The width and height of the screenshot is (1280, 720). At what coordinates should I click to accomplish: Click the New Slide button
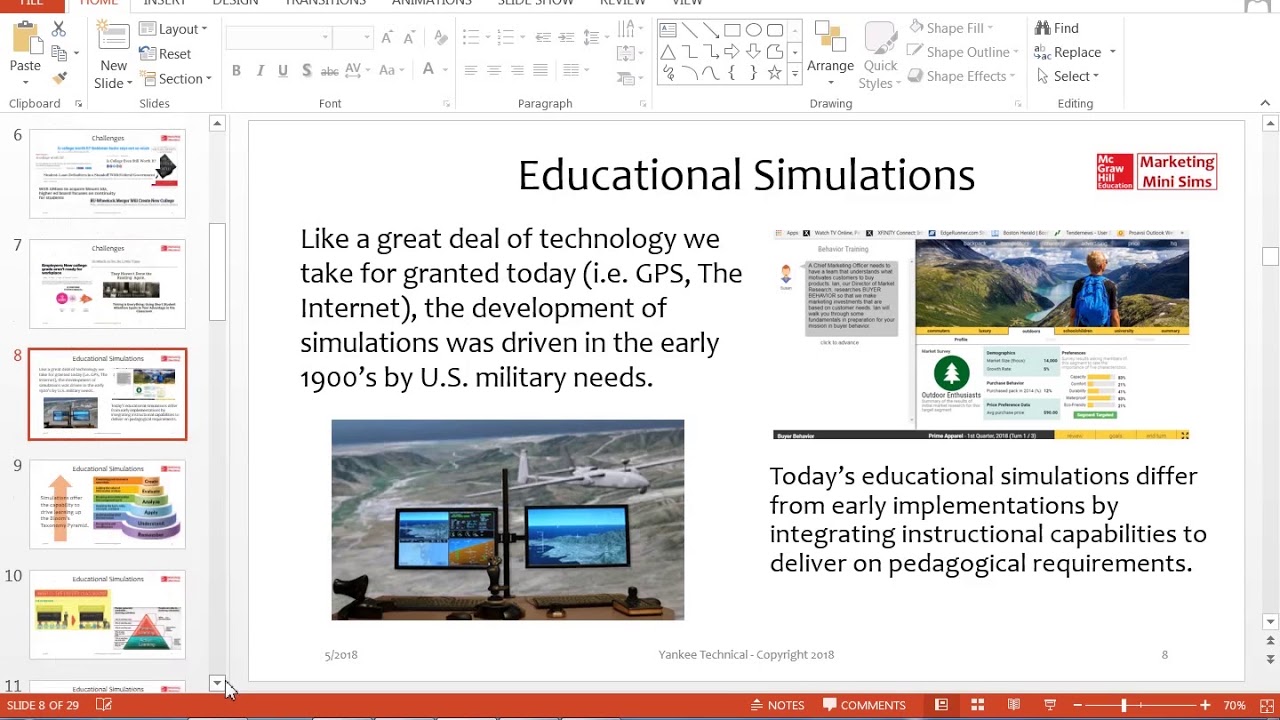click(x=114, y=55)
